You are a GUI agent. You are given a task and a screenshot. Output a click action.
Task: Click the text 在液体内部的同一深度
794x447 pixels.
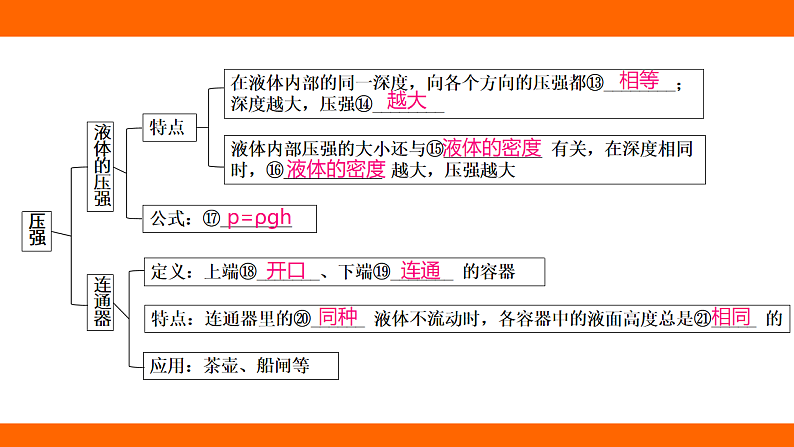[308, 83]
